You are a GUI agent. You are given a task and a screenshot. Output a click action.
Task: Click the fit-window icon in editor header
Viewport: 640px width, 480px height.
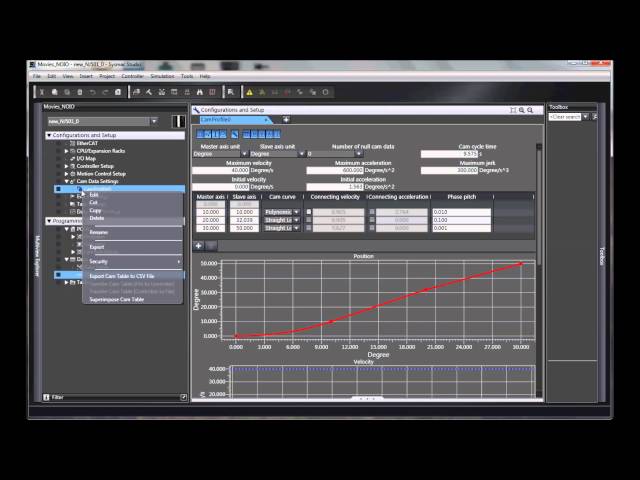(513, 110)
